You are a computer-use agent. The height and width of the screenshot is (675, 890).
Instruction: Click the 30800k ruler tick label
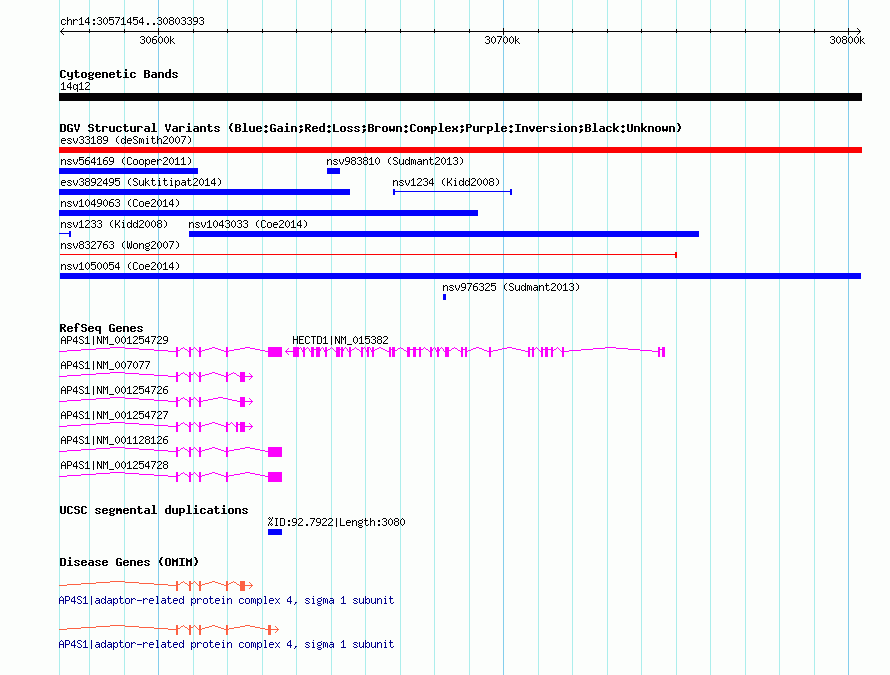tap(847, 40)
